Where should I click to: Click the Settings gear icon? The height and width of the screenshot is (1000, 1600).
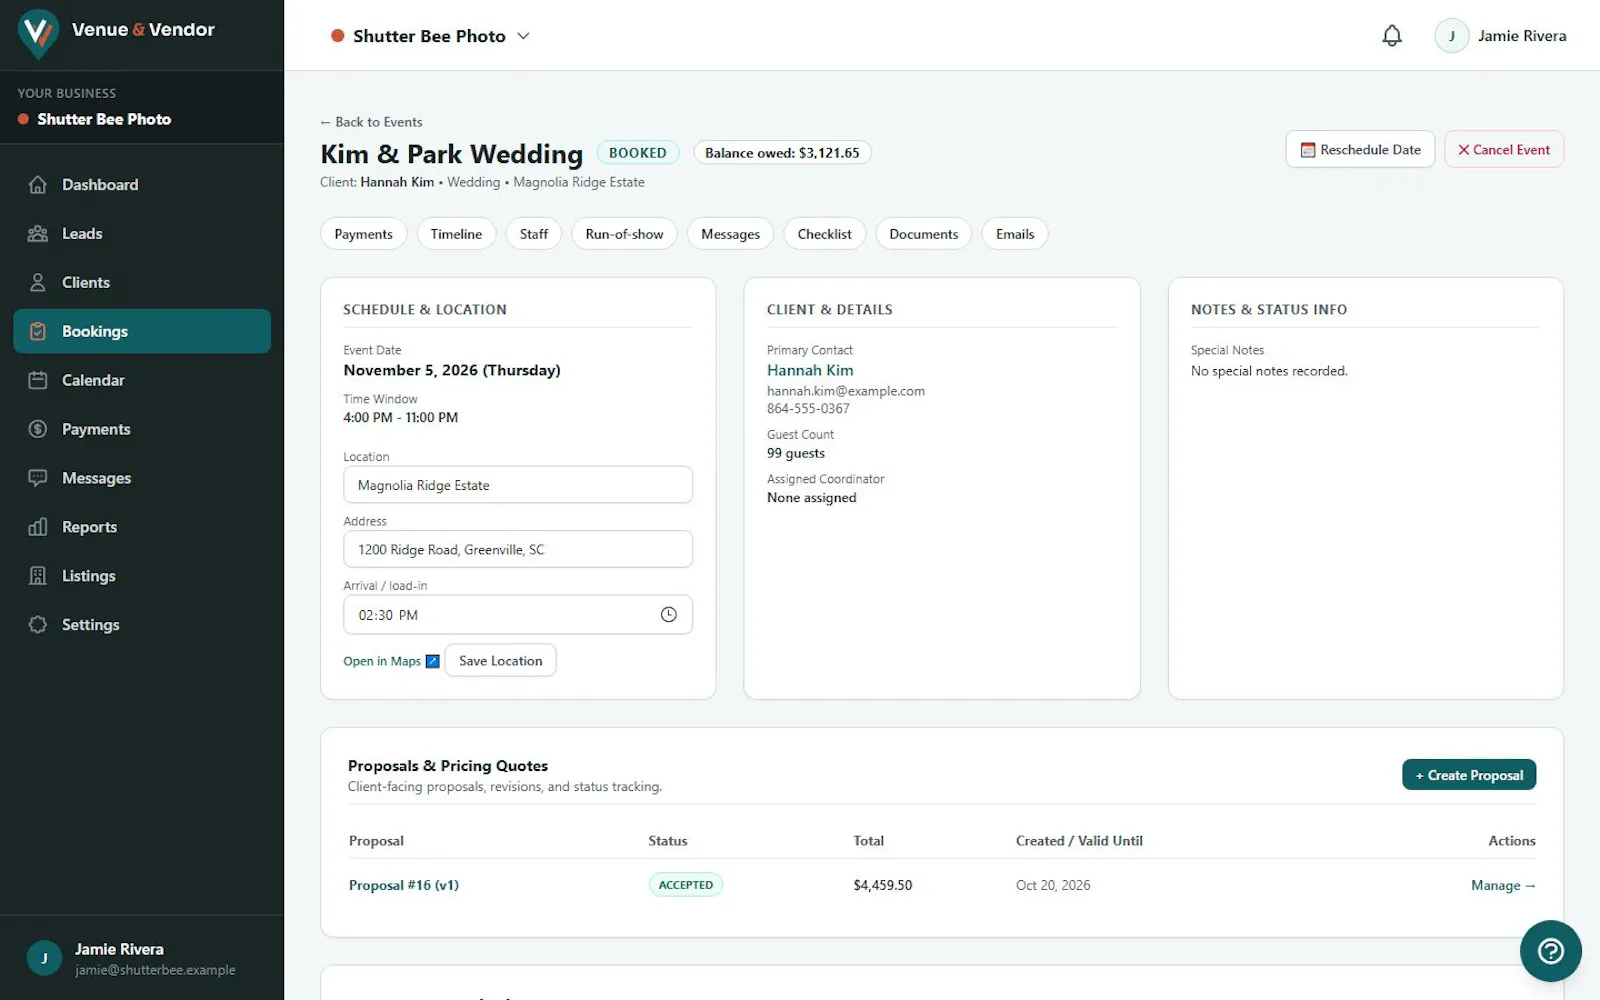pyautogui.click(x=38, y=626)
